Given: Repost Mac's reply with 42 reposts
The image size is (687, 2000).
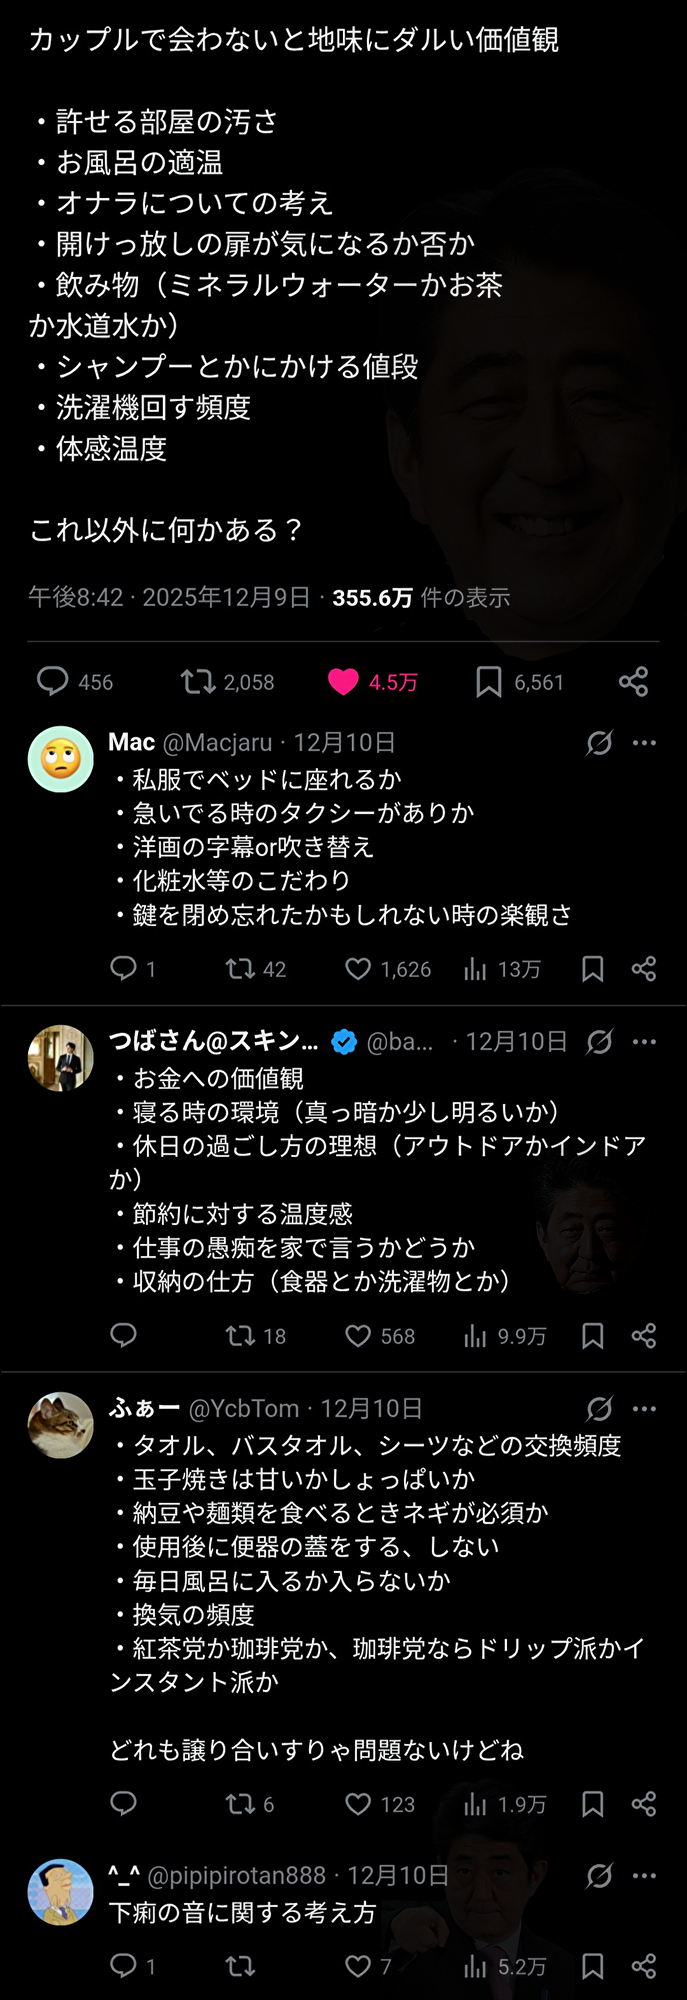Looking at the screenshot, I should [x=240, y=969].
